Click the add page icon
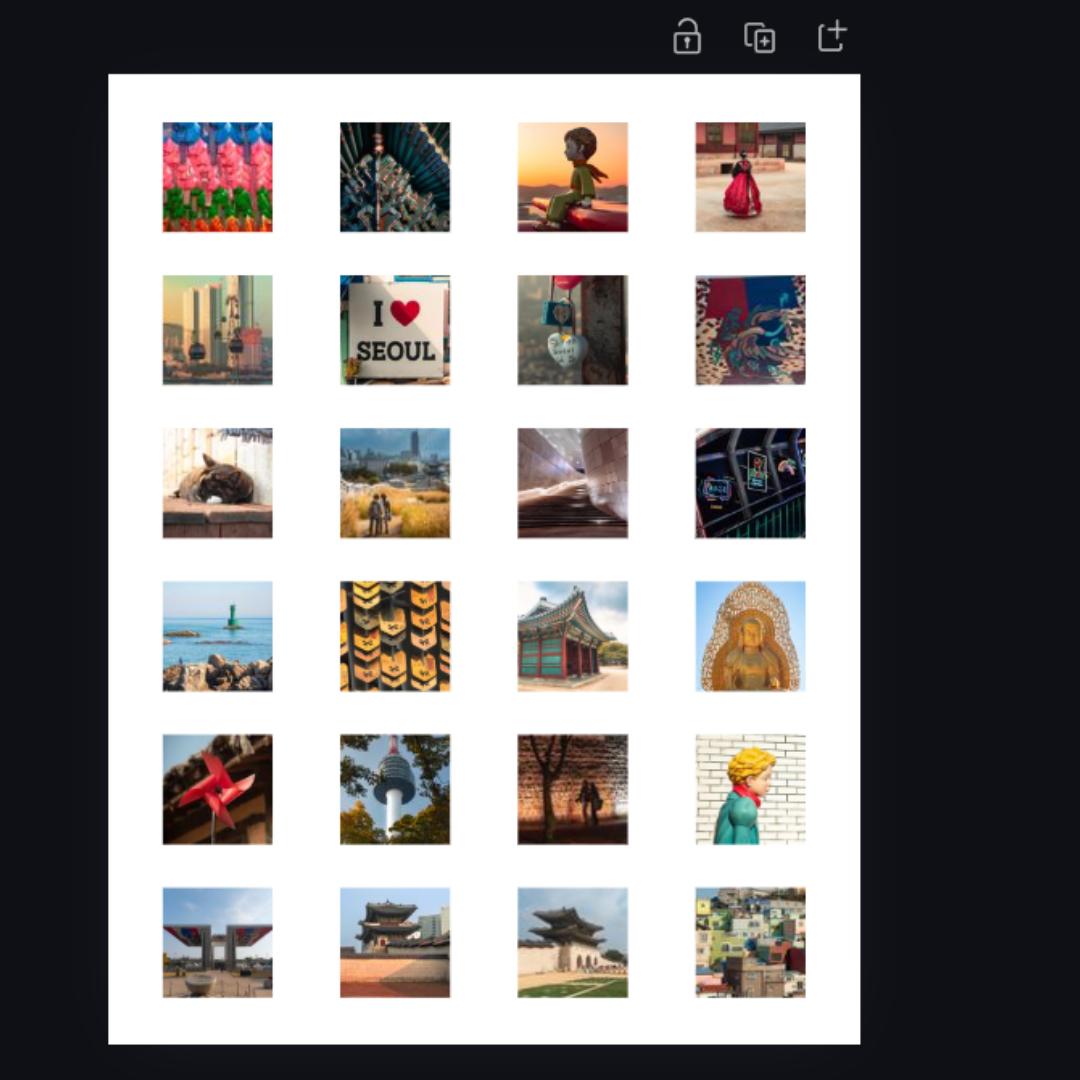This screenshot has width=1080, height=1080. (832, 37)
